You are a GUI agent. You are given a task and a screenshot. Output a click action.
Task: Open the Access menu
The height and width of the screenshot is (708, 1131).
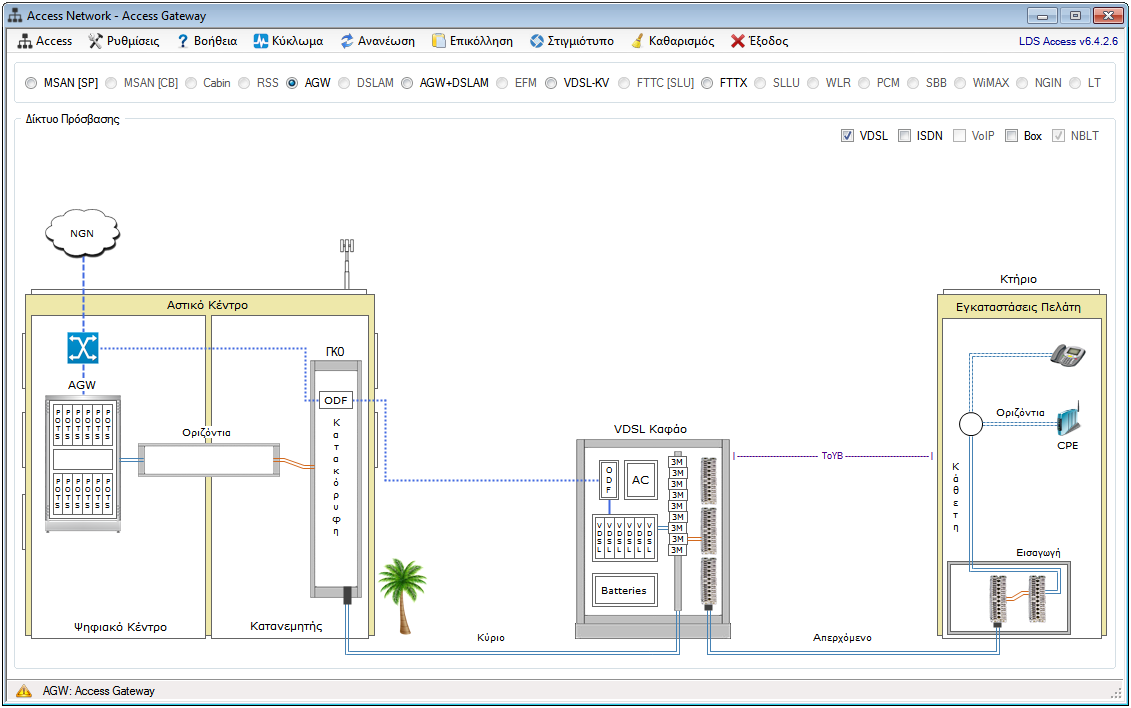(45, 41)
